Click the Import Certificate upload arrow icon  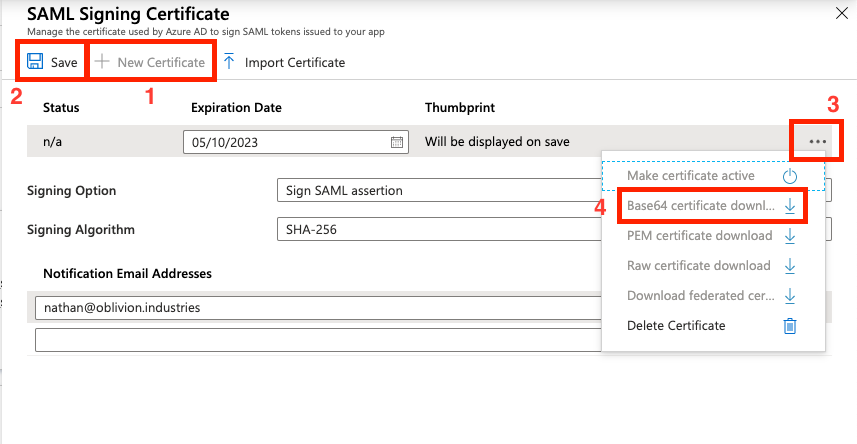click(x=229, y=62)
